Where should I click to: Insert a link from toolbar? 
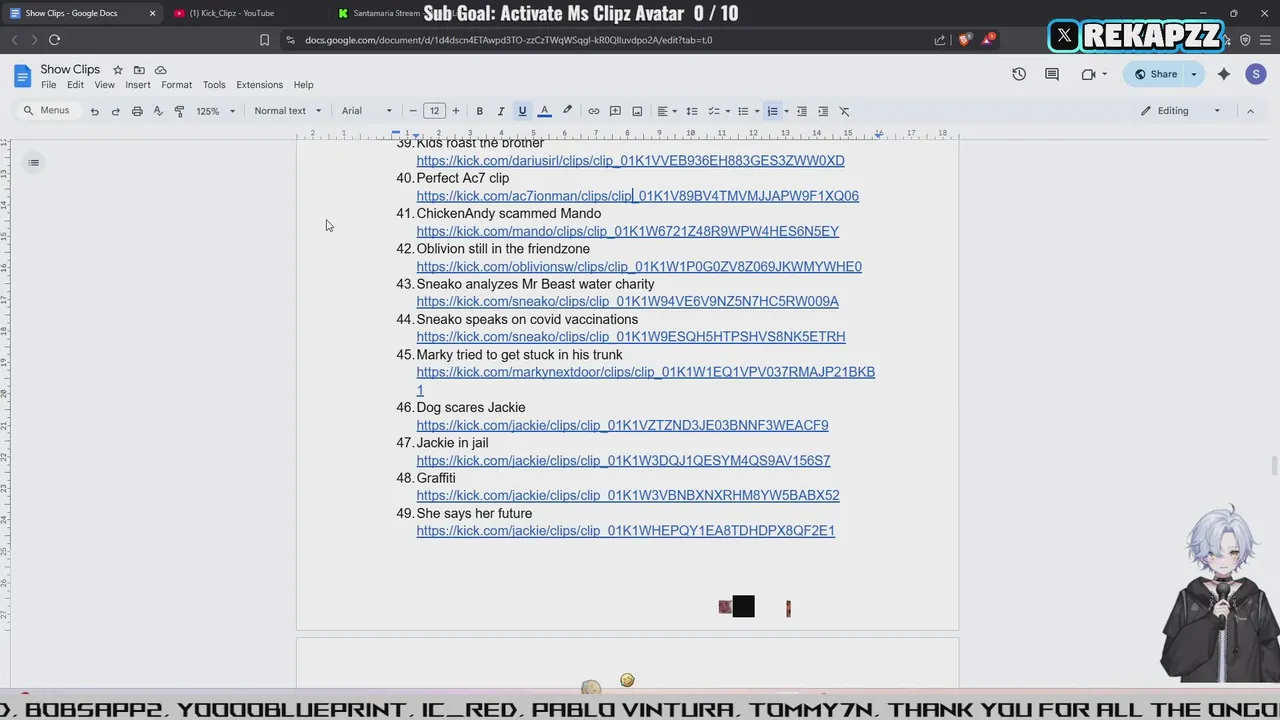click(x=594, y=111)
